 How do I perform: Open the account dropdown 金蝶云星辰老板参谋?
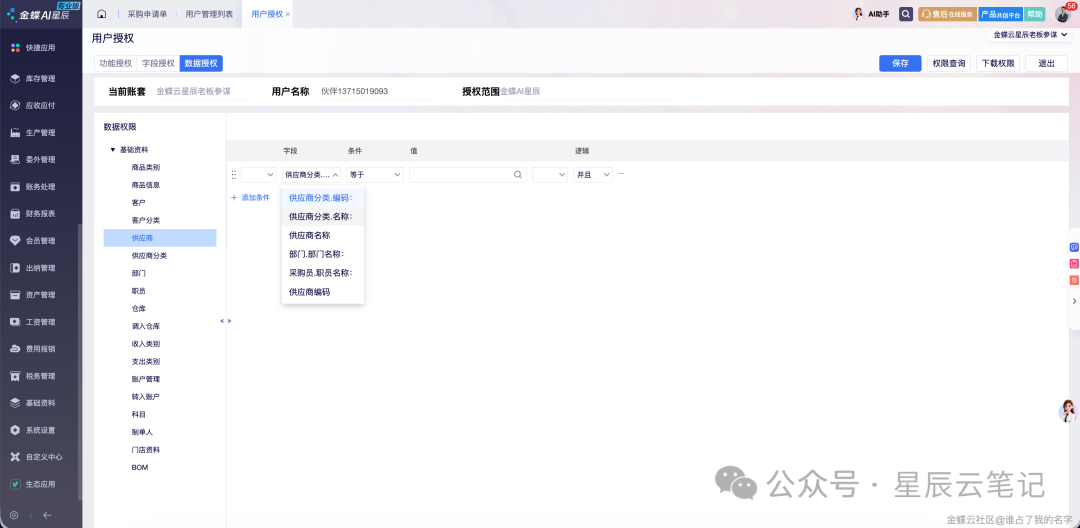coord(1030,34)
